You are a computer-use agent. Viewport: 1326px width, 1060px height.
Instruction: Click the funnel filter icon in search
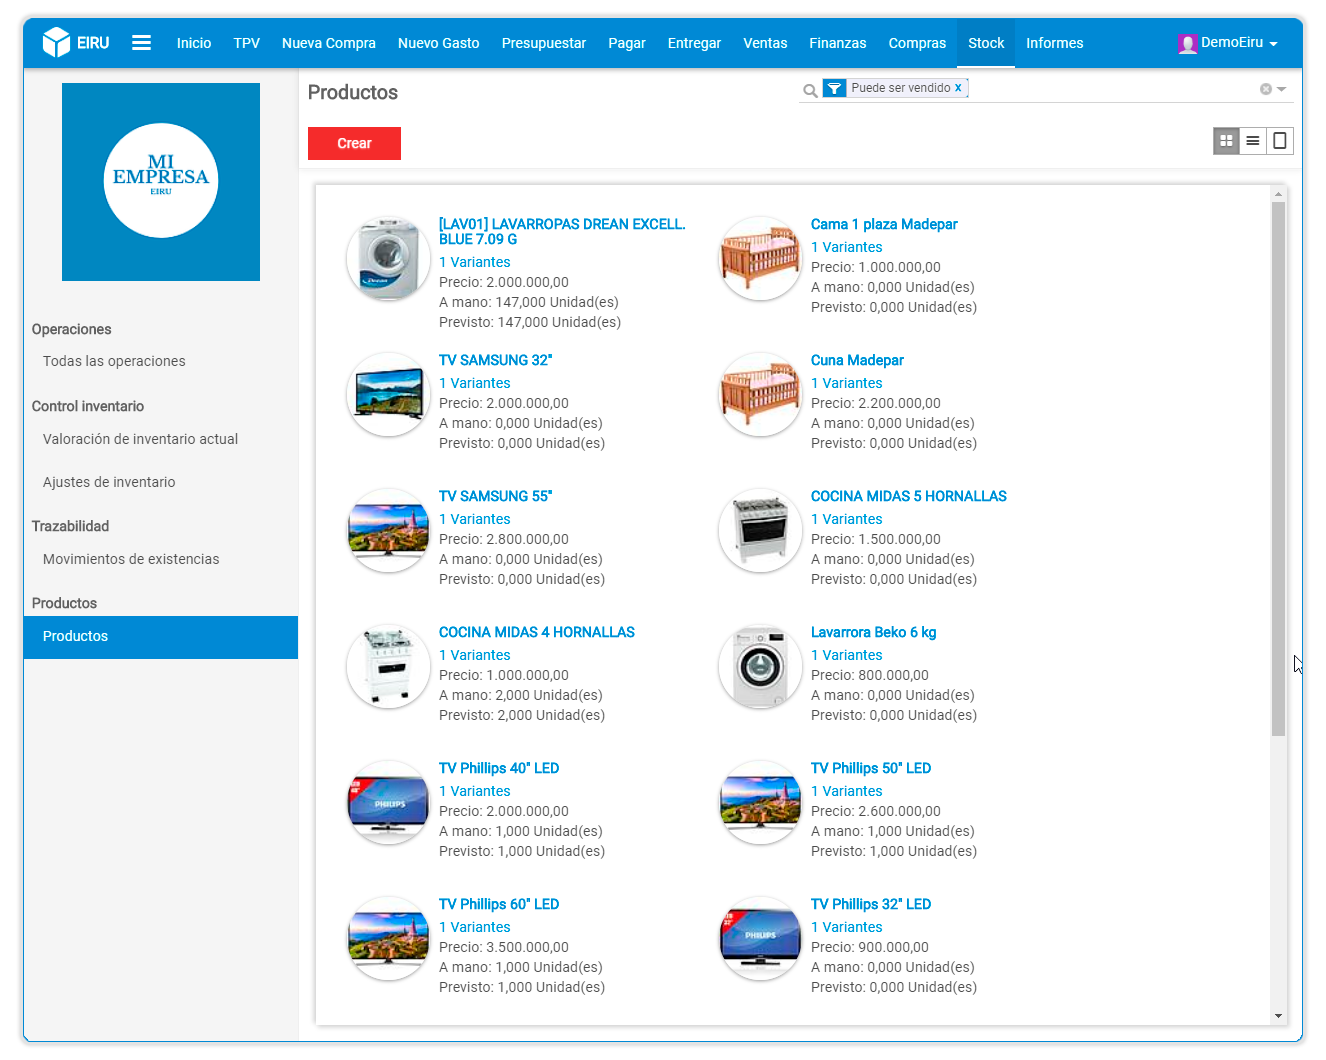click(834, 88)
